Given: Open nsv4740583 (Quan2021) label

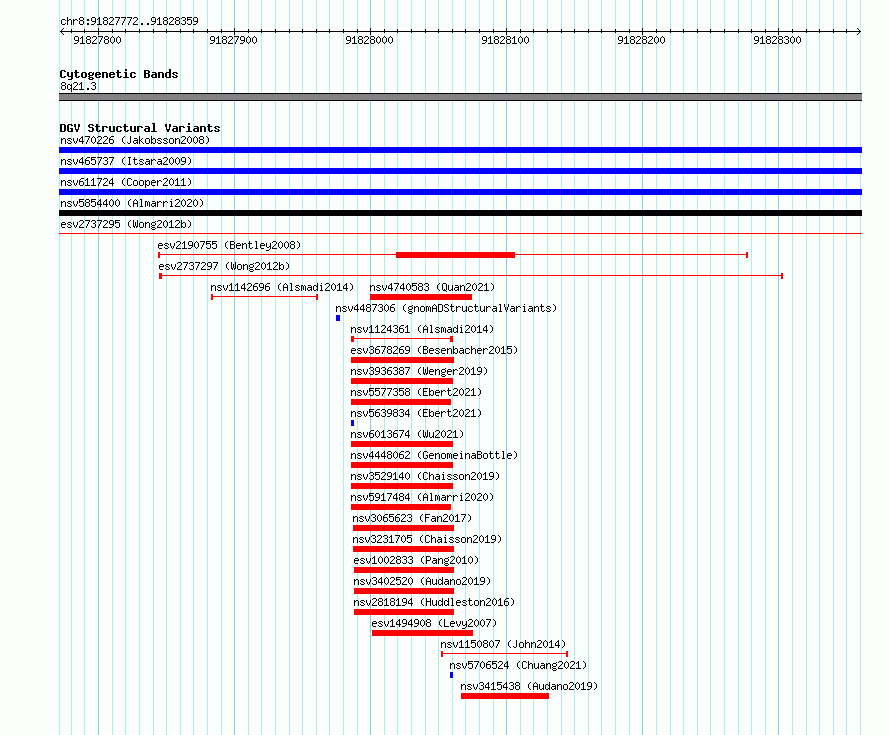Looking at the screenshot, I should pyautogui.click(x=432, y=287).
